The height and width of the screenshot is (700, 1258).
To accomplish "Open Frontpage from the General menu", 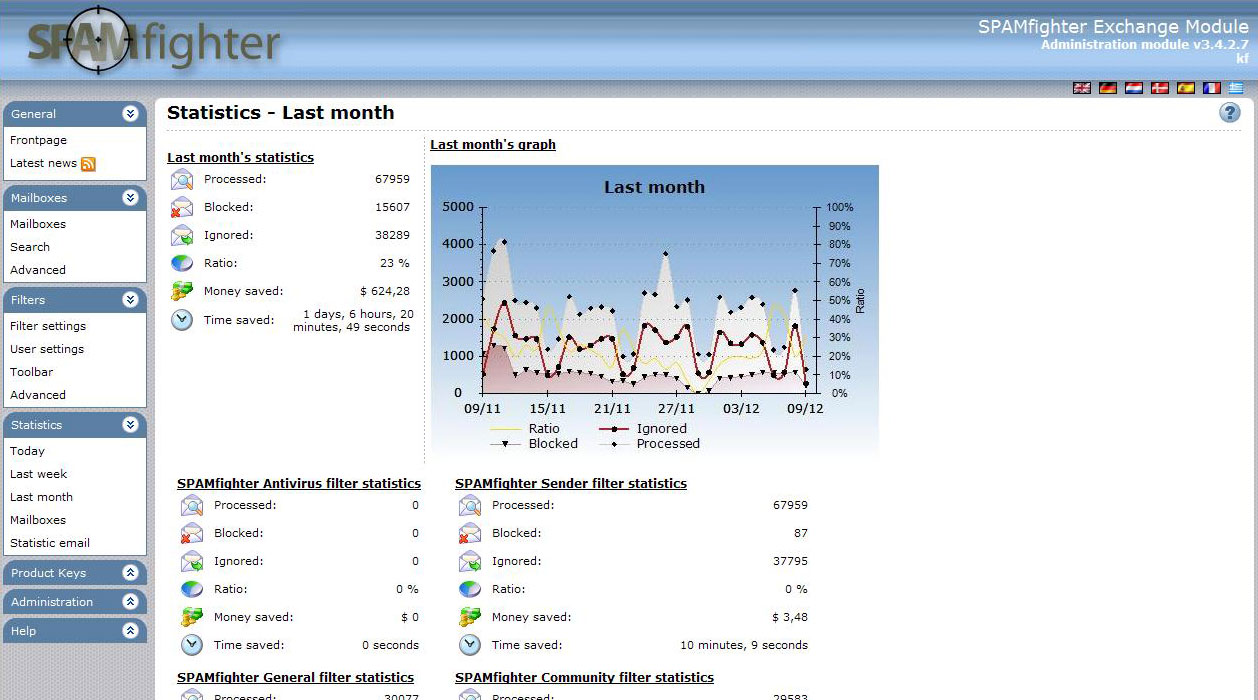I will click(39, 140).
